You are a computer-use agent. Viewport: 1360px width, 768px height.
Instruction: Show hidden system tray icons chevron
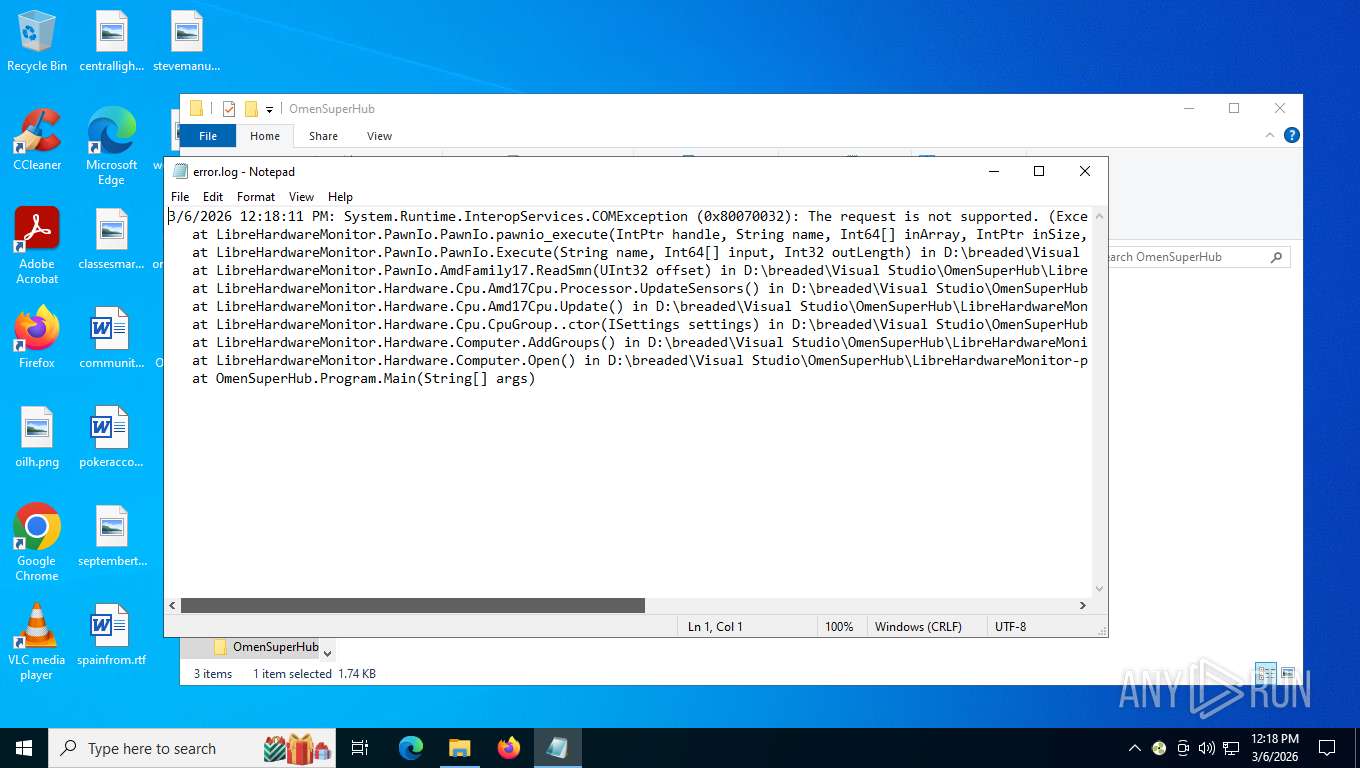pyautogui.click(x=1134, y=748)
